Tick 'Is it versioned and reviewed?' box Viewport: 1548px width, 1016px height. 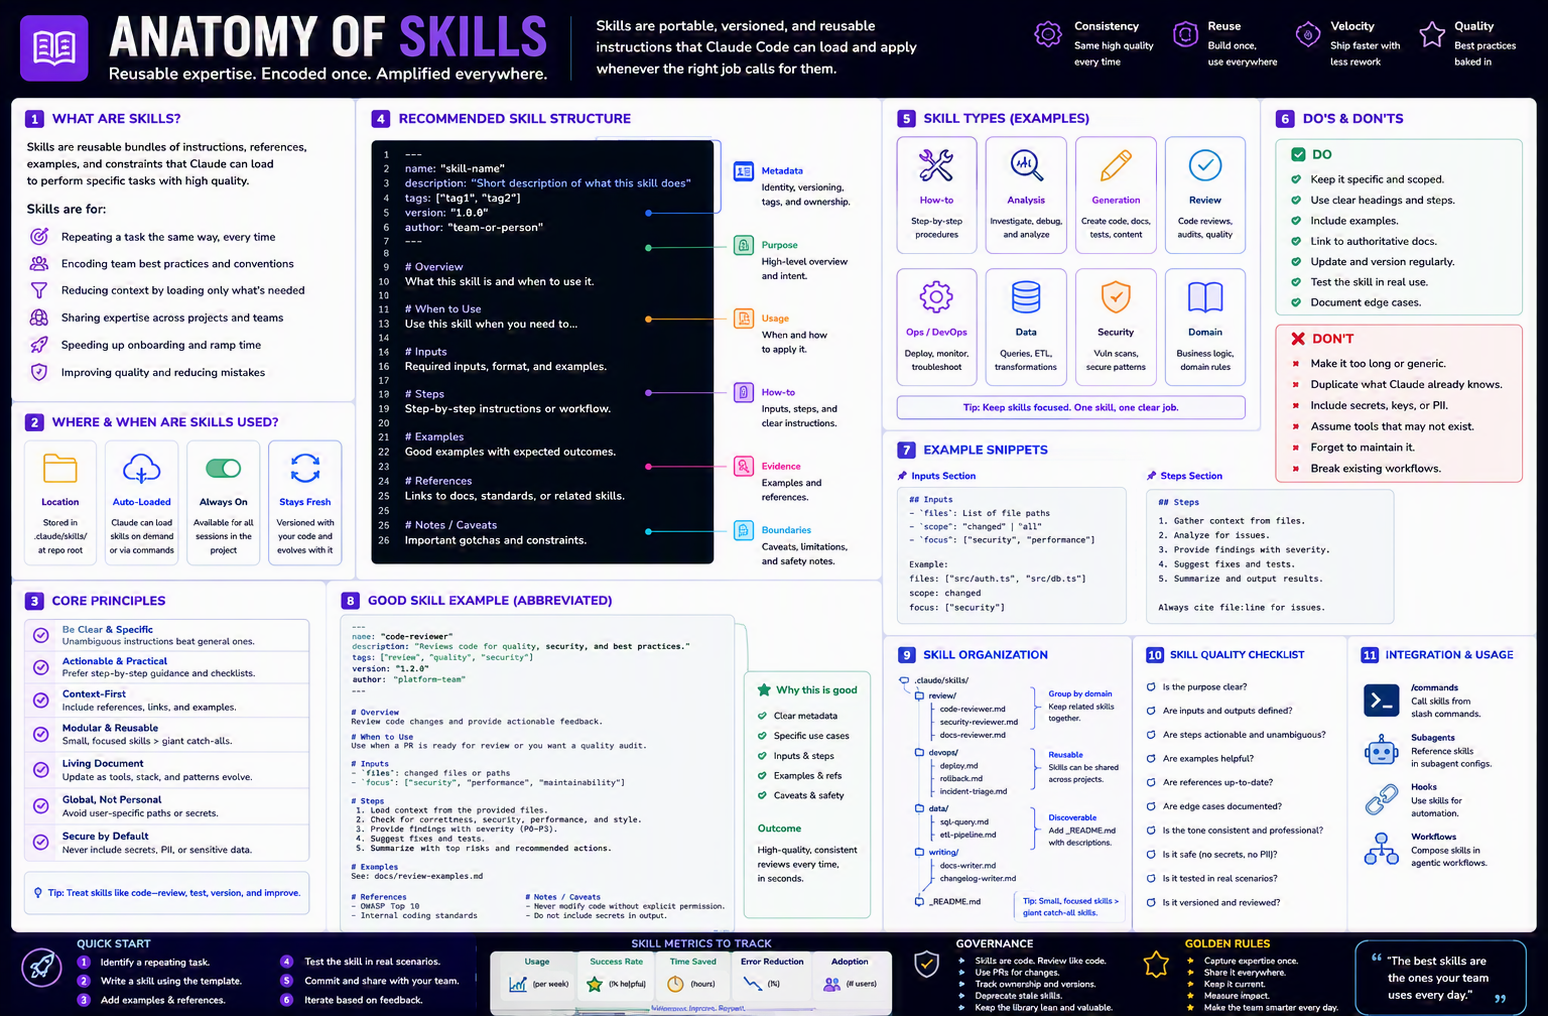[1151, 902]
